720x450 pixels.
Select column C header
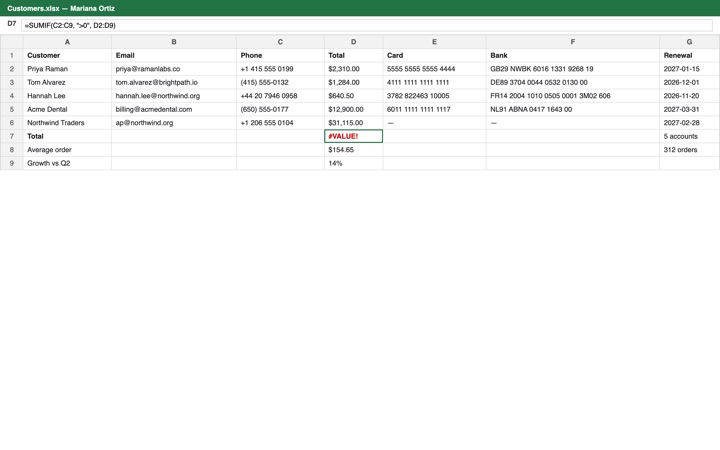click(280, 42)
